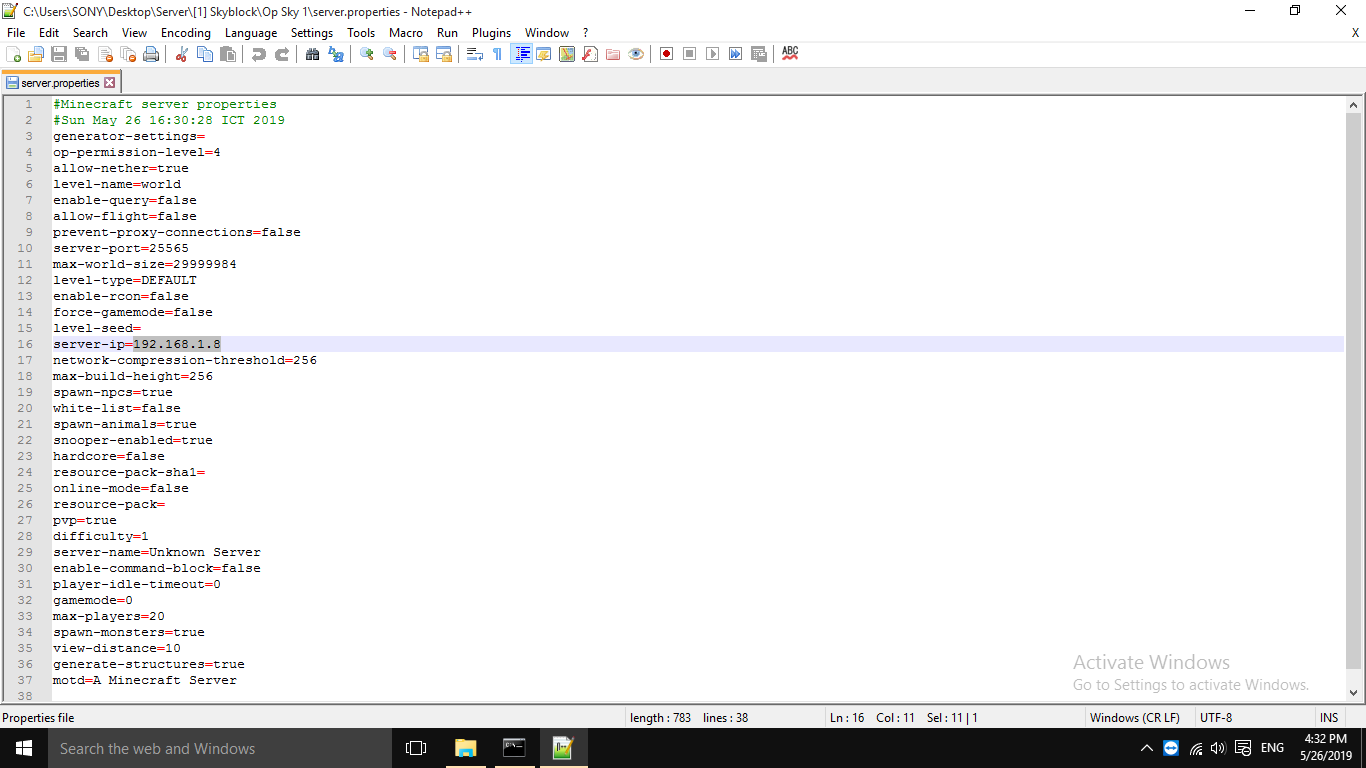Viewport: 1366px width, 768px height.
Task: Start macro recording with the red dot
Action: [667, 54]
